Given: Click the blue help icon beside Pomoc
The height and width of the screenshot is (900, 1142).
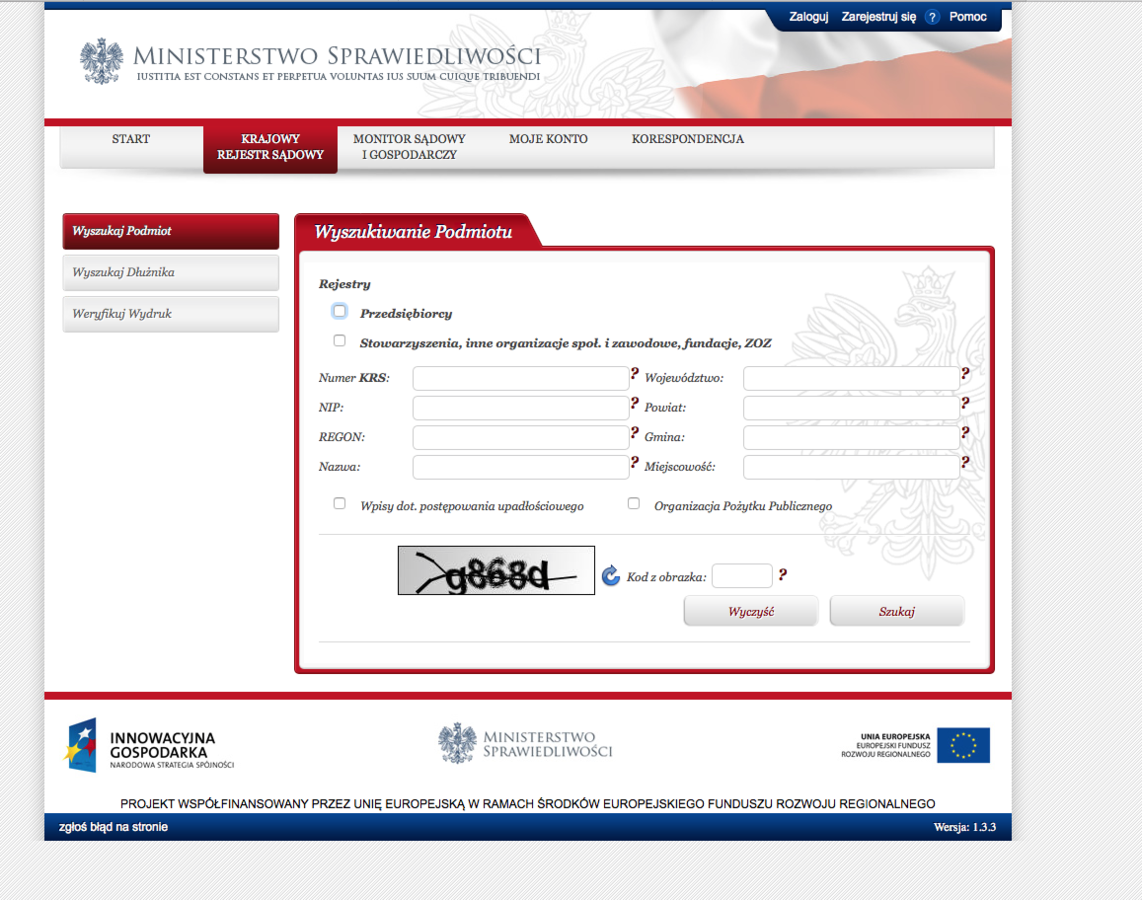Looking at the screenshot, I should pyautogui.click(x=932, y=17).
